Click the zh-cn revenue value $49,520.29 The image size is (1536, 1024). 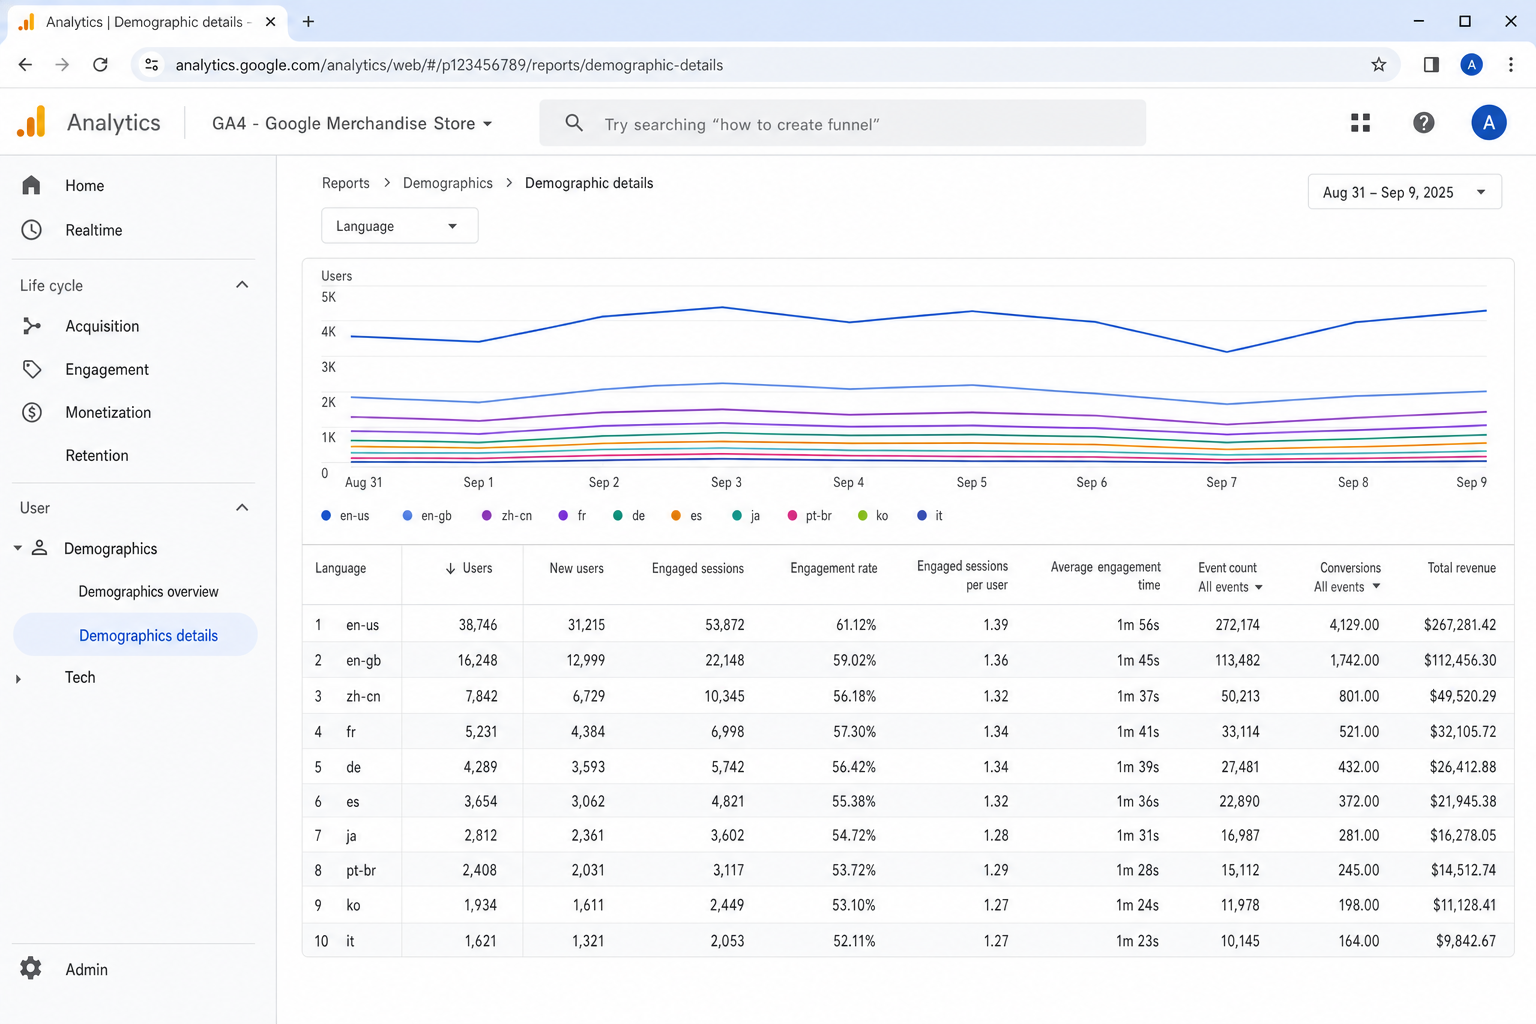pos(1463,696)
